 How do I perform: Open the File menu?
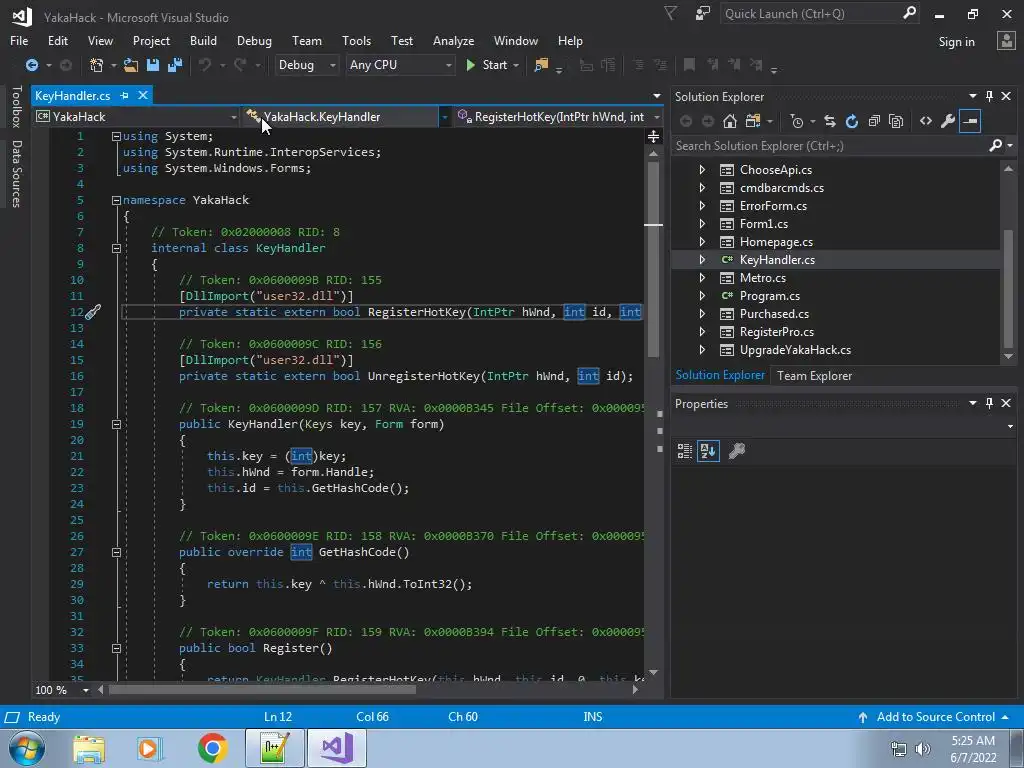[19, 40]
